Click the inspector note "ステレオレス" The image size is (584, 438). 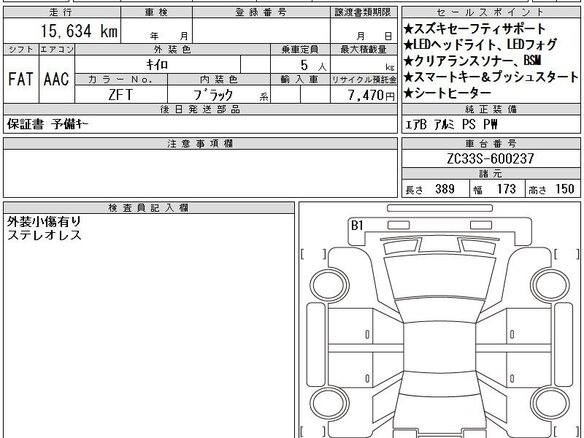[x=44, y=235]
